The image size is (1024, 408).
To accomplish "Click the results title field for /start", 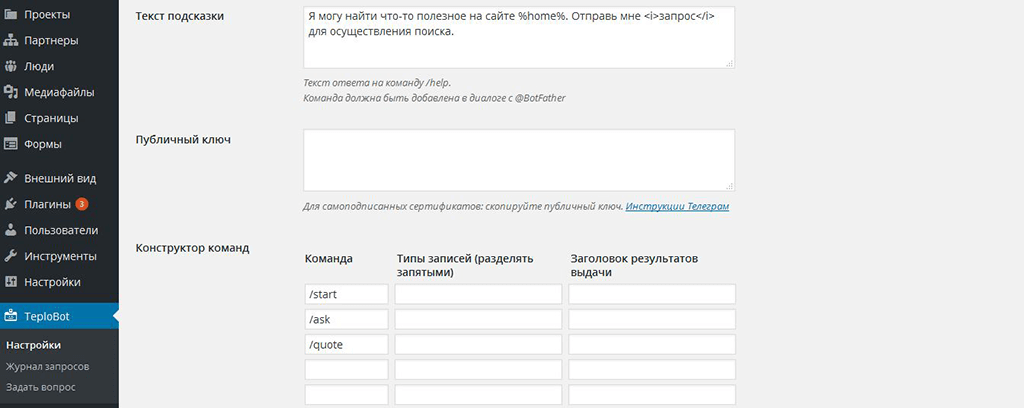I will pos(652,294).
